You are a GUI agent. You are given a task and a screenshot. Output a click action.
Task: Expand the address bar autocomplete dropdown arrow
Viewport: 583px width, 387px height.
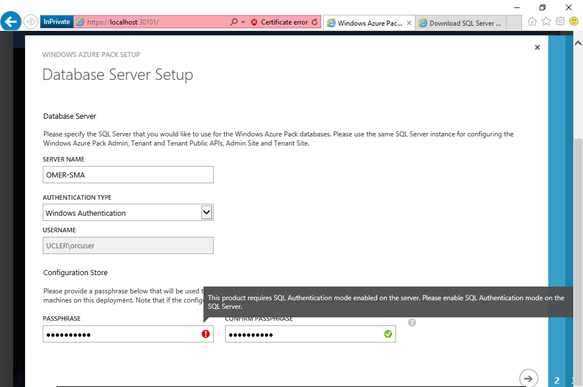point(243,22)
